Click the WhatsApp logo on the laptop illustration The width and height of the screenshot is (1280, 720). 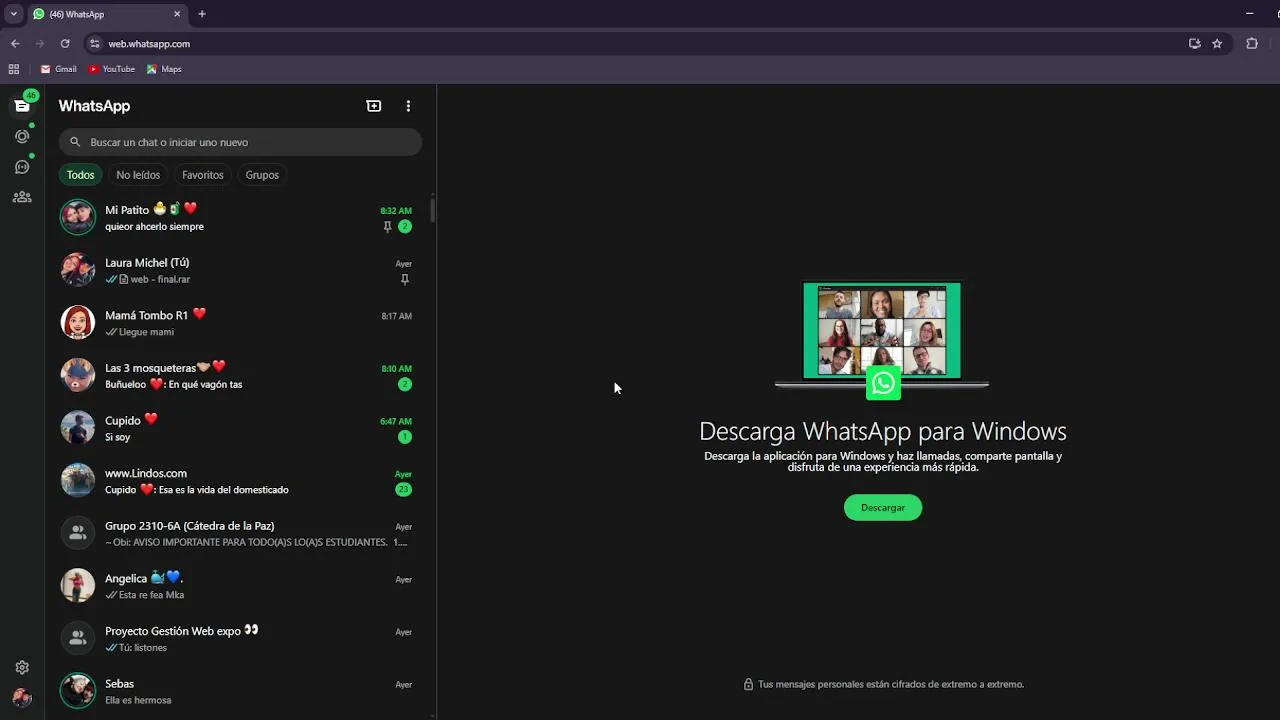click(883, 383)
